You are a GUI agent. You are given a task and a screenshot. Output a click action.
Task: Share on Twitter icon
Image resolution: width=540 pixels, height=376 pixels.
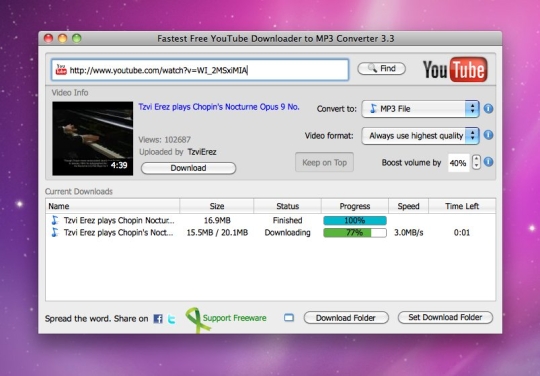[x=172, y=319]
